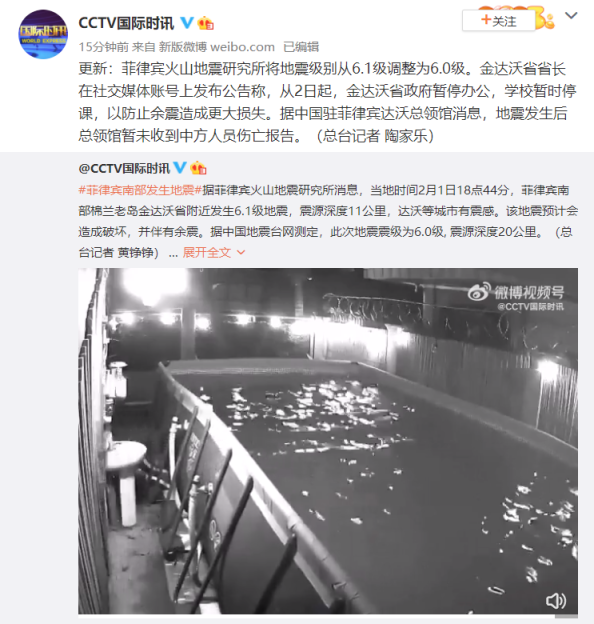Open CCTV国际时讯 profile avatar
The width and height of the screenshot is (594, 624).
(43, 35)
